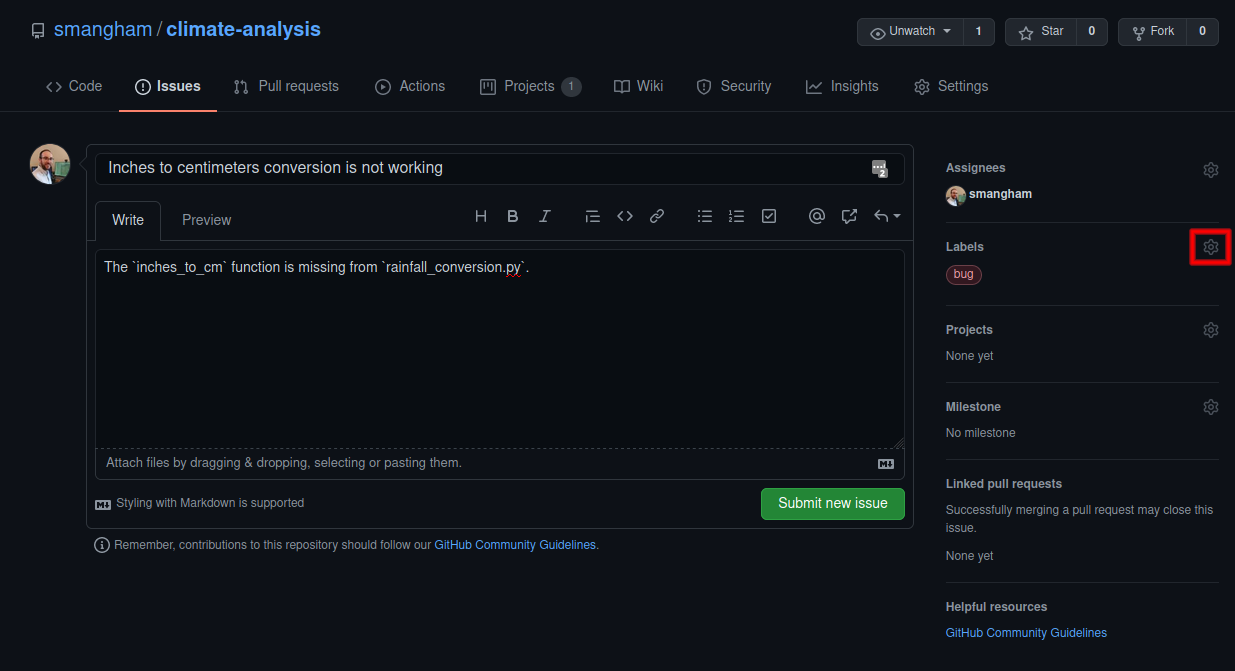Apply bold formatting in the editor toolbar
1235x671 pixels.
pyautogui.click(x=513, y=216)
